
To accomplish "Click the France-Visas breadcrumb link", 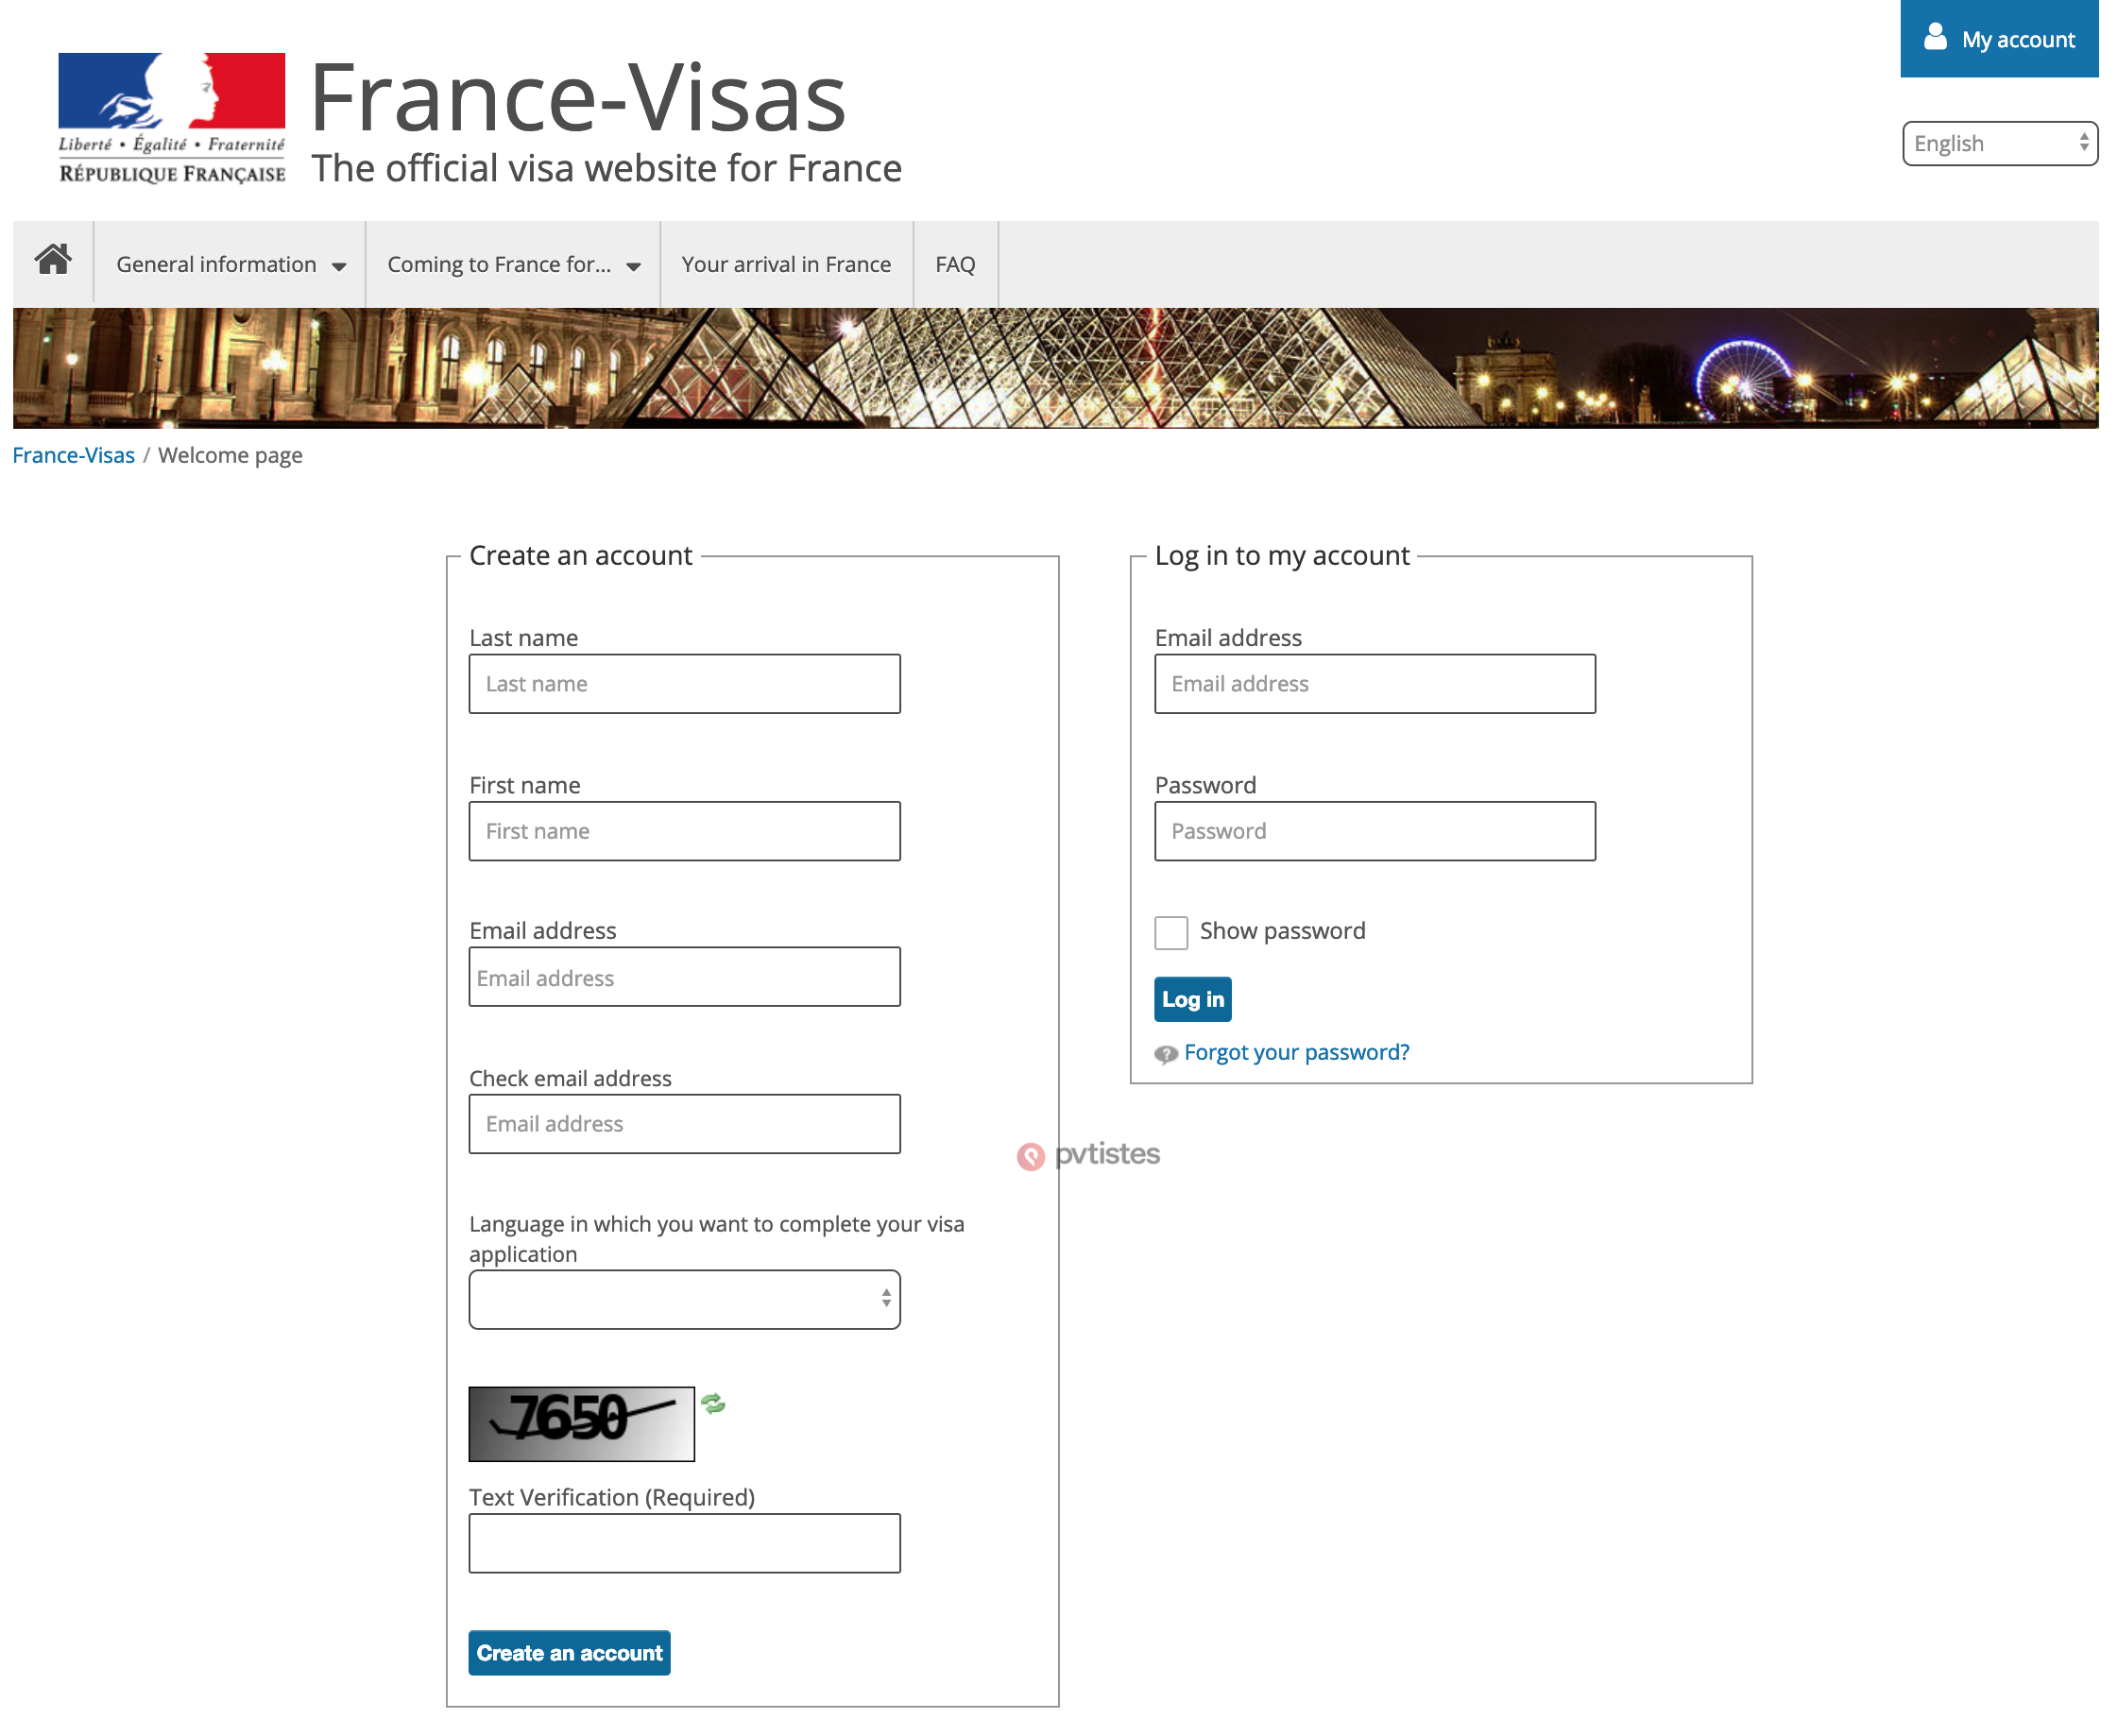I will pos(73,455).
